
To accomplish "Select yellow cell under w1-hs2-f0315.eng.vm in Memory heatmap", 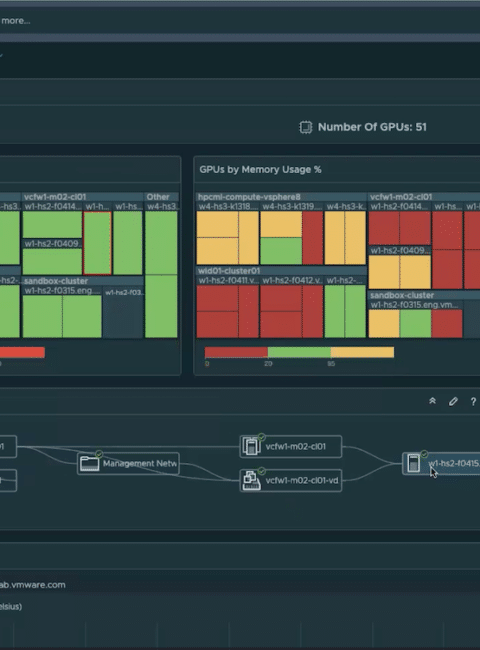I will (384, 324).
